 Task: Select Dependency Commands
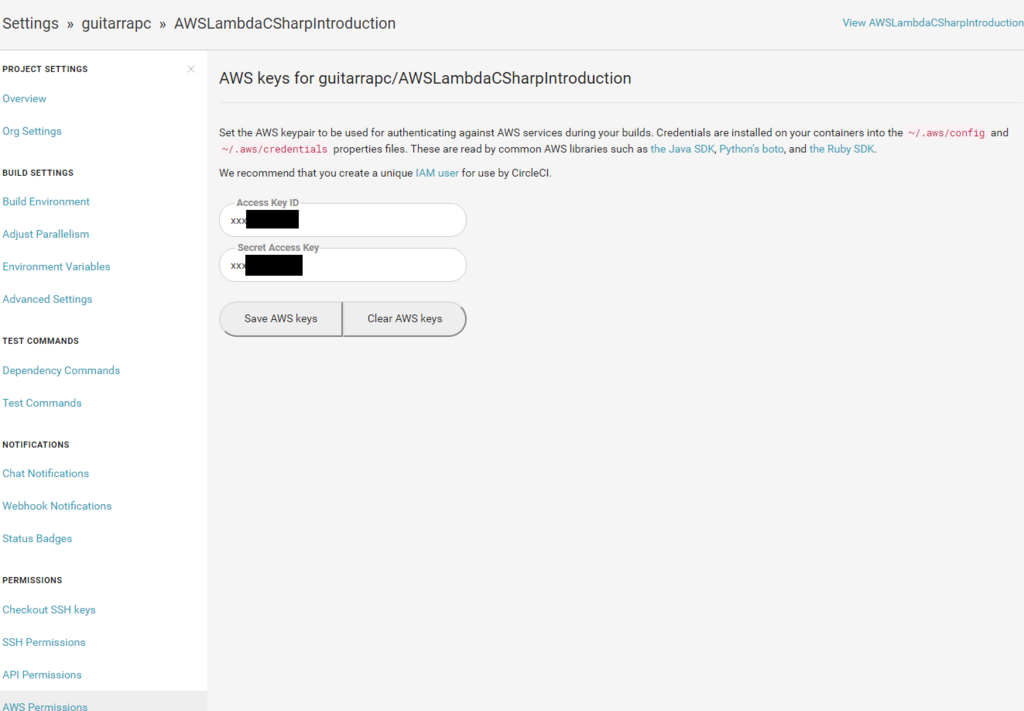click(x=61, y=370)
